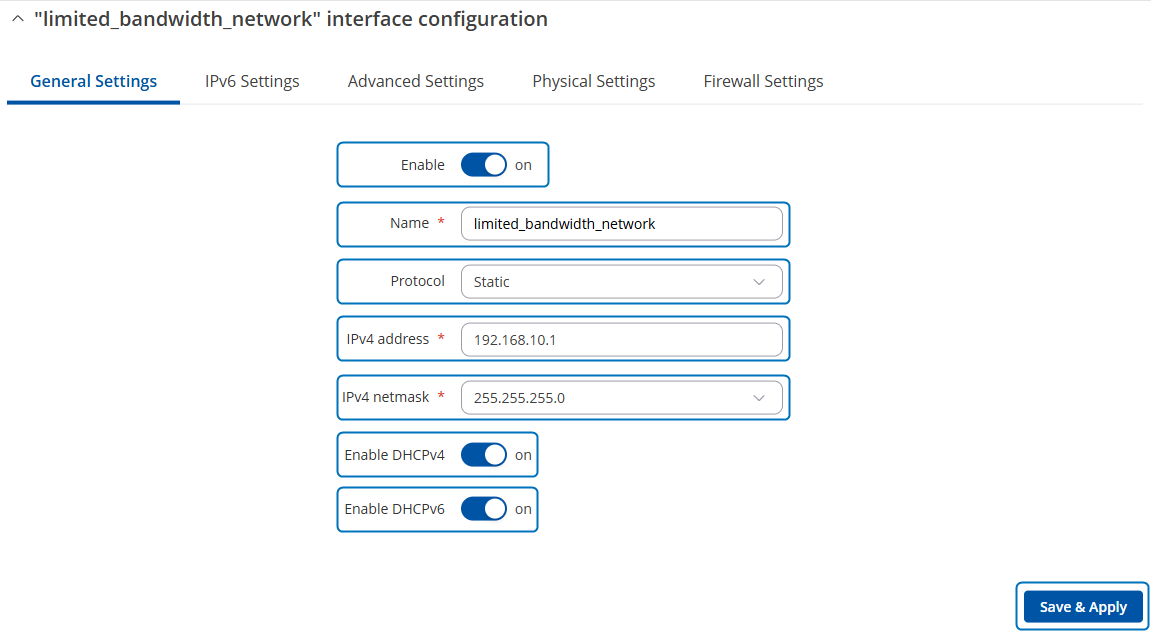This screenshot has width=1151, height=633.
Task: Click the "Enable DHCPv6" label text
Action: 394,509
